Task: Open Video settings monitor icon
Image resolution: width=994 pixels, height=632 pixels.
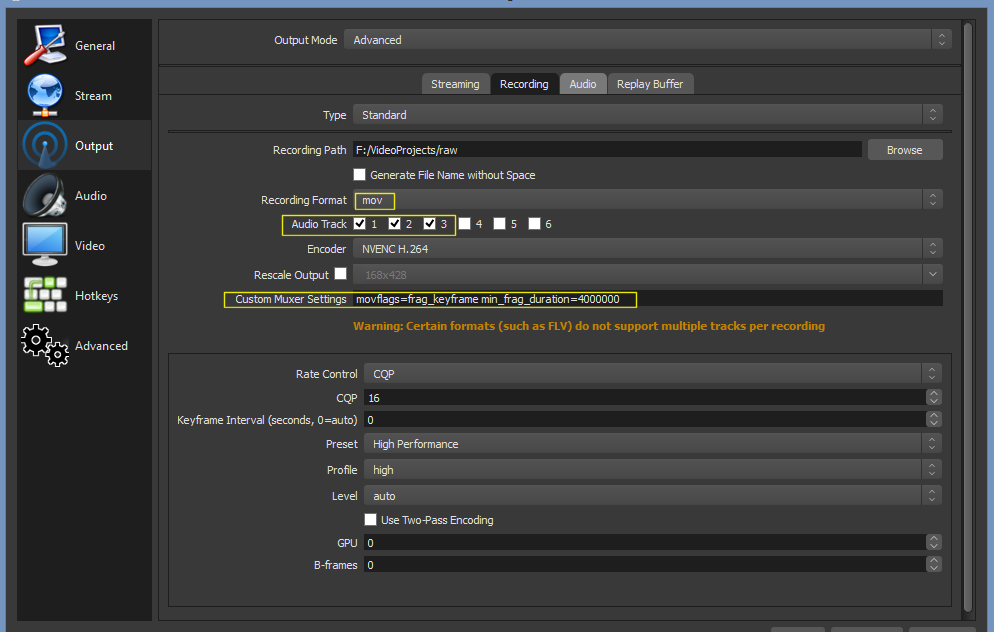Action: coord(45,245)
